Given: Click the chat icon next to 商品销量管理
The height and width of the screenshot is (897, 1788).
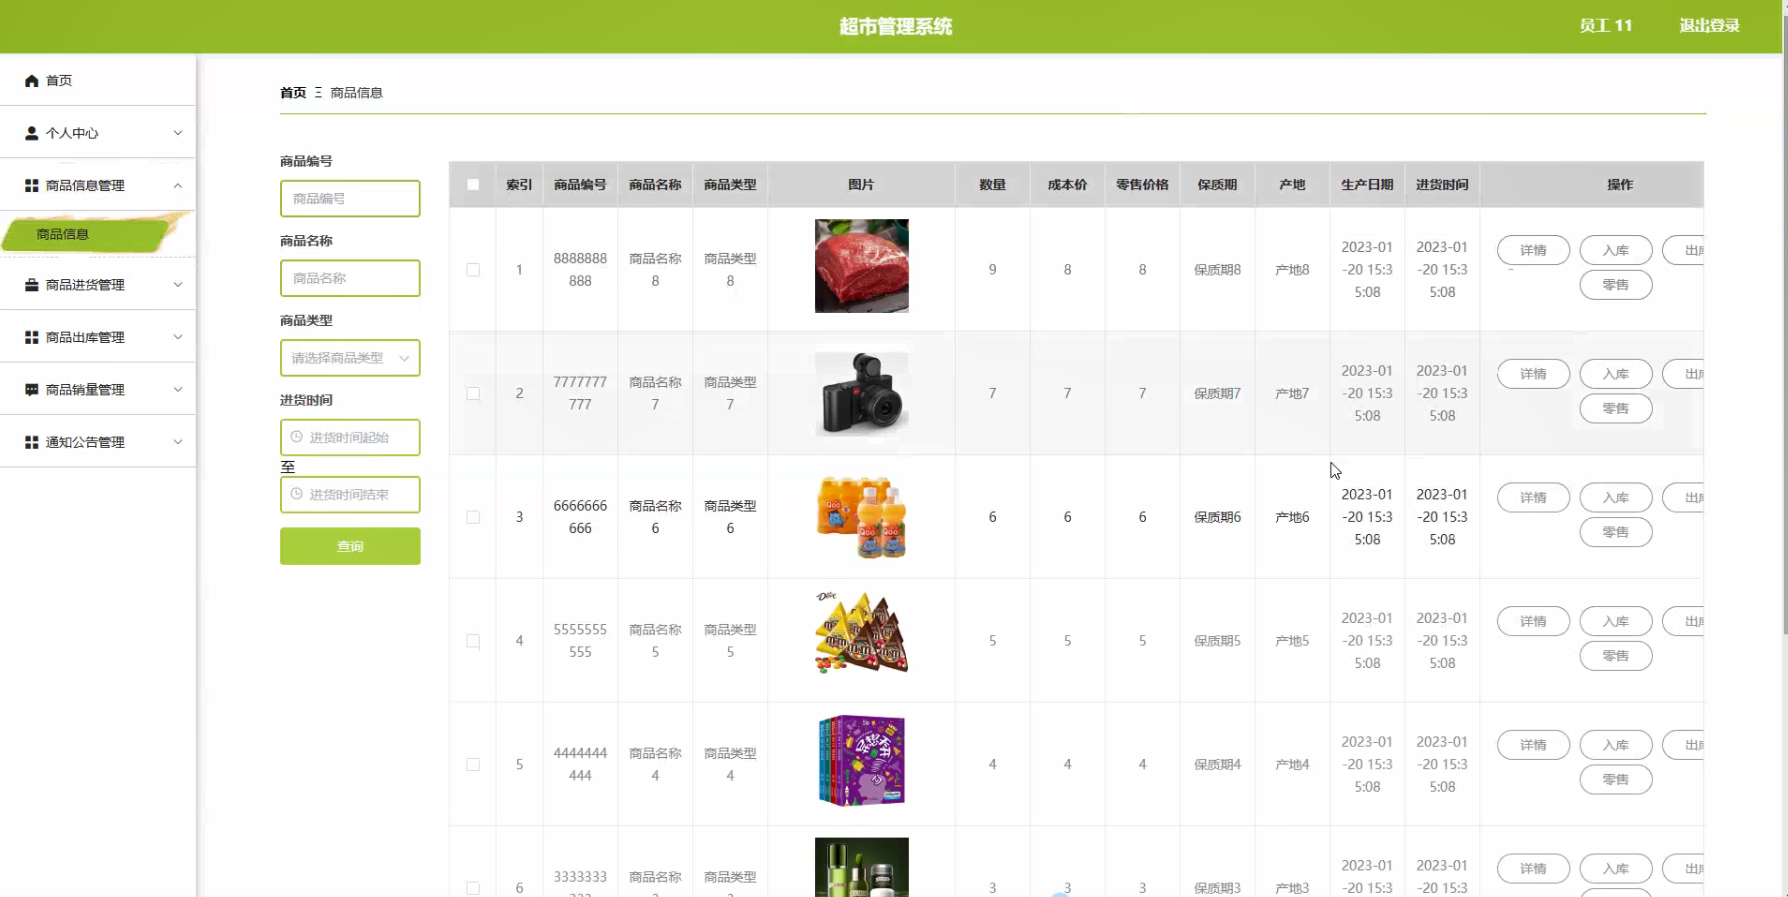Looking at the screenshot, I should tap(32, 390).
